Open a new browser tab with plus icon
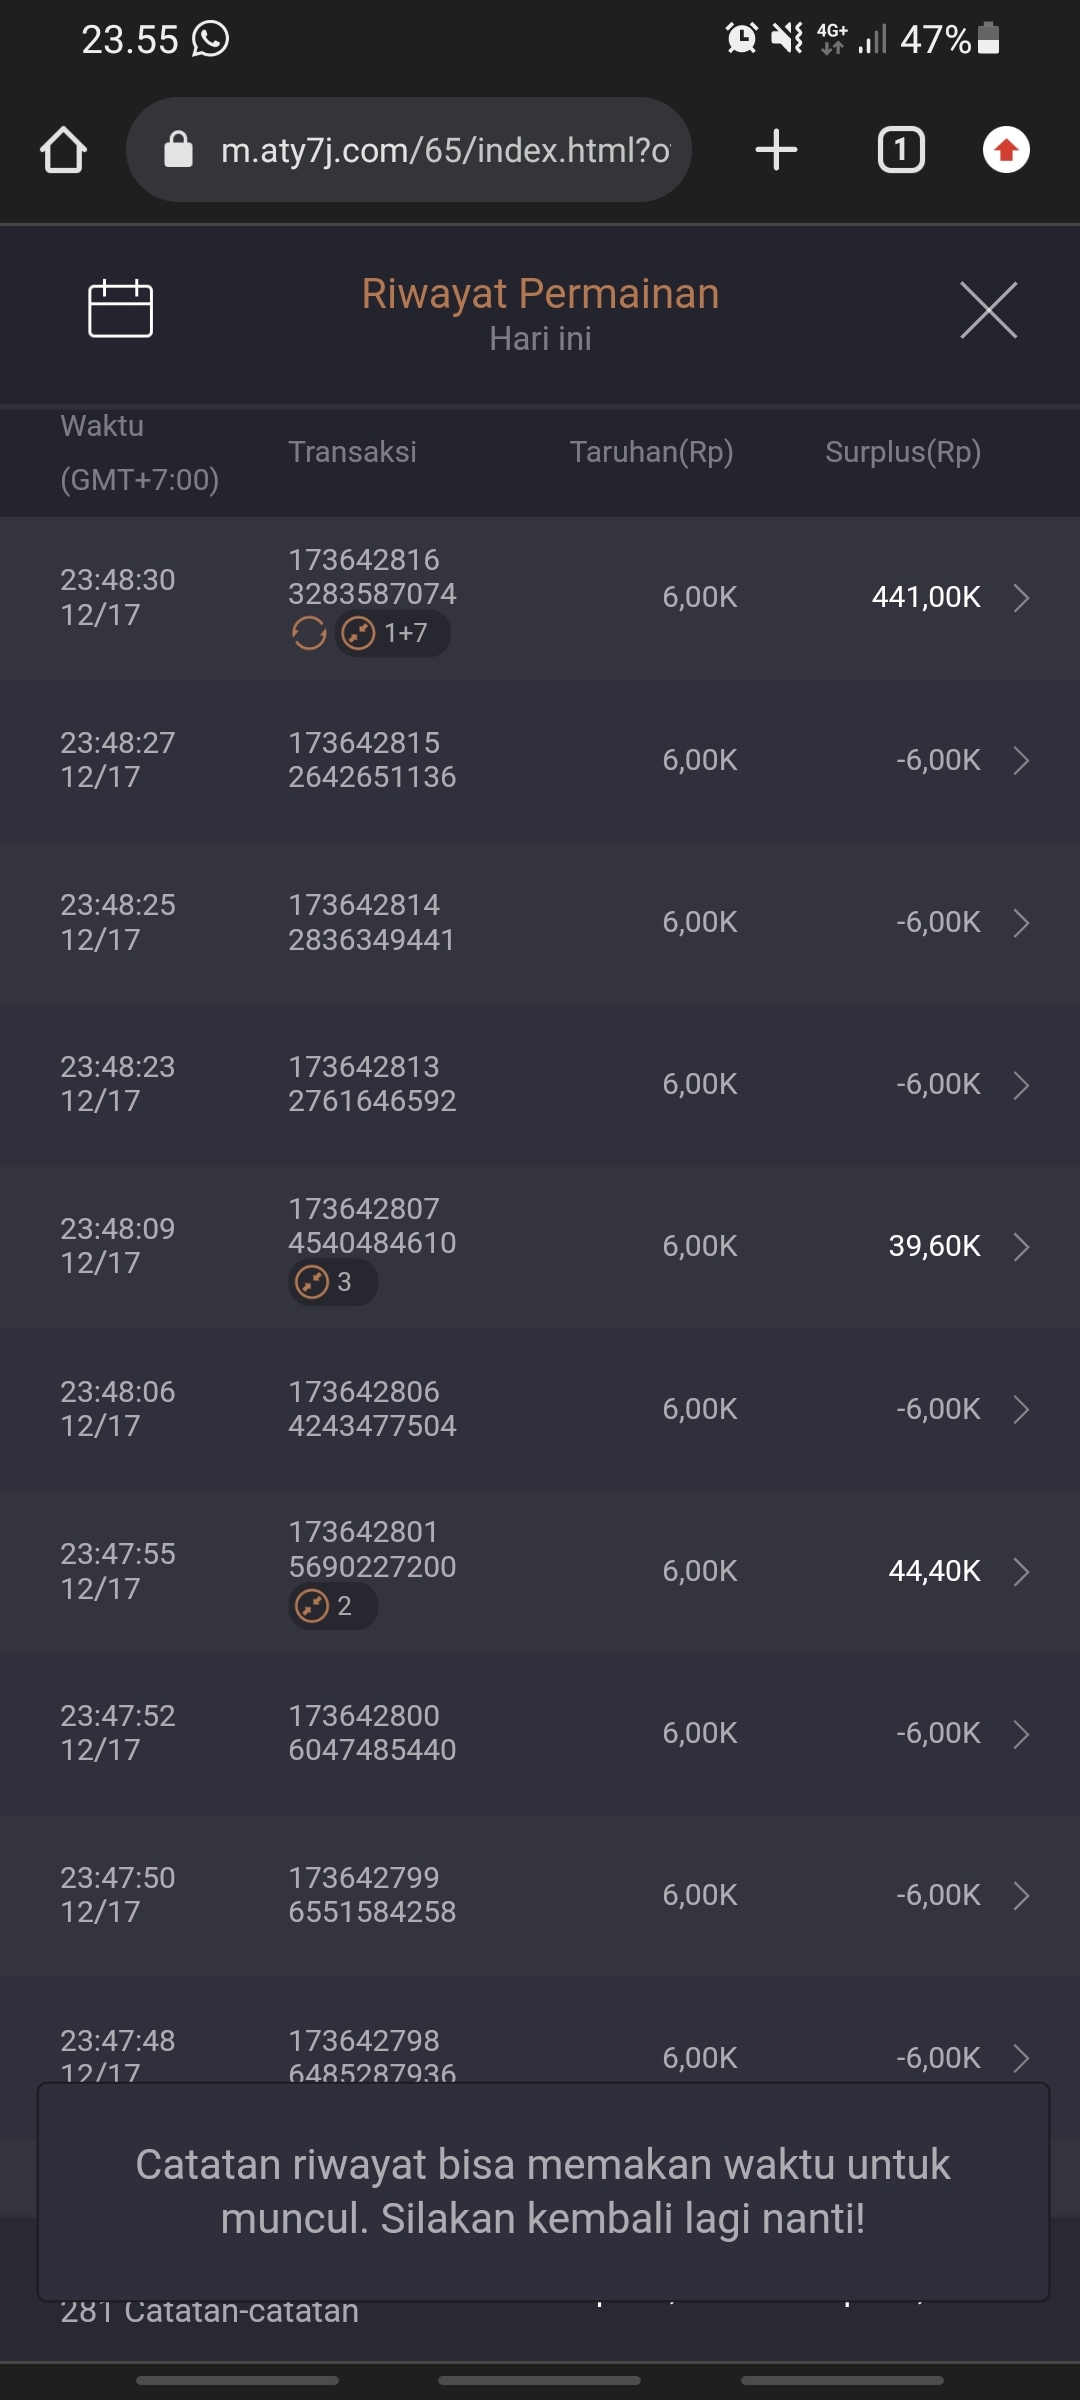 (776, 150)
